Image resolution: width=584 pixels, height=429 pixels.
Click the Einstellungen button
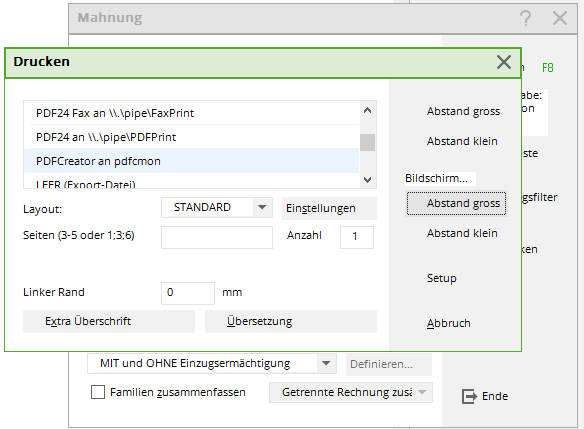329,208
